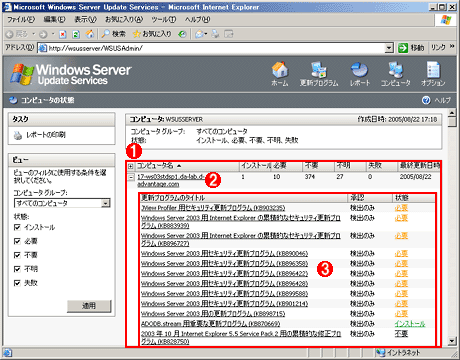Sort by 最終更新日時 column header
460x360 pixels.
coord(419,166)
